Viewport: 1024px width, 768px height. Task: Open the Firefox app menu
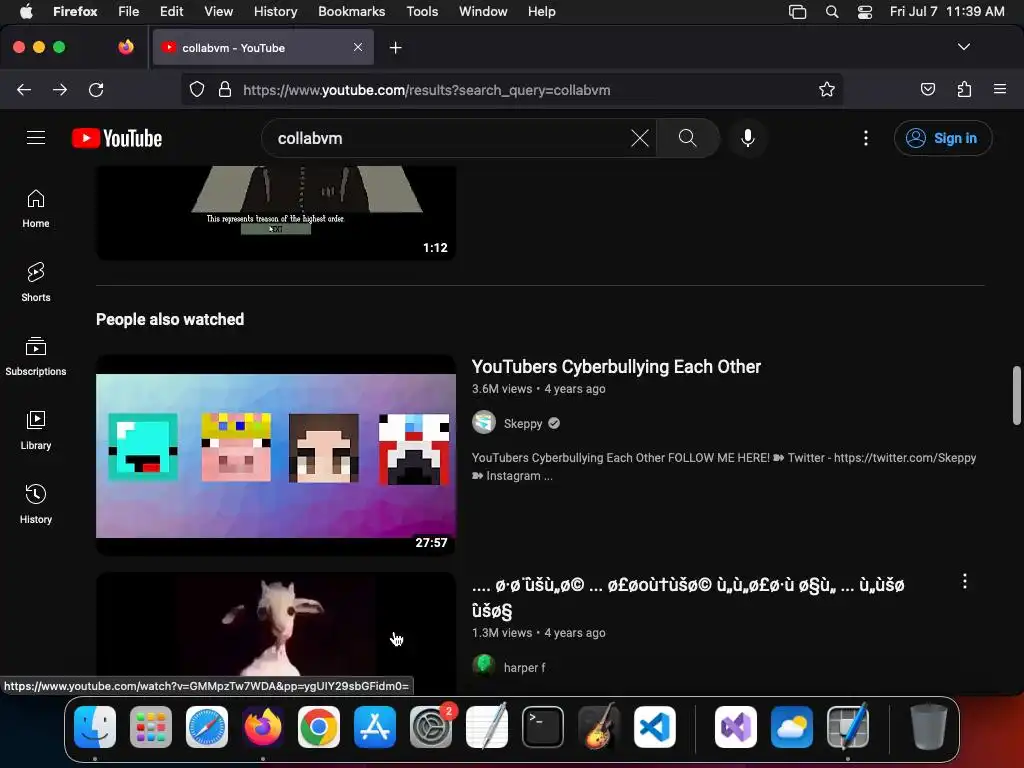(75, 11)
